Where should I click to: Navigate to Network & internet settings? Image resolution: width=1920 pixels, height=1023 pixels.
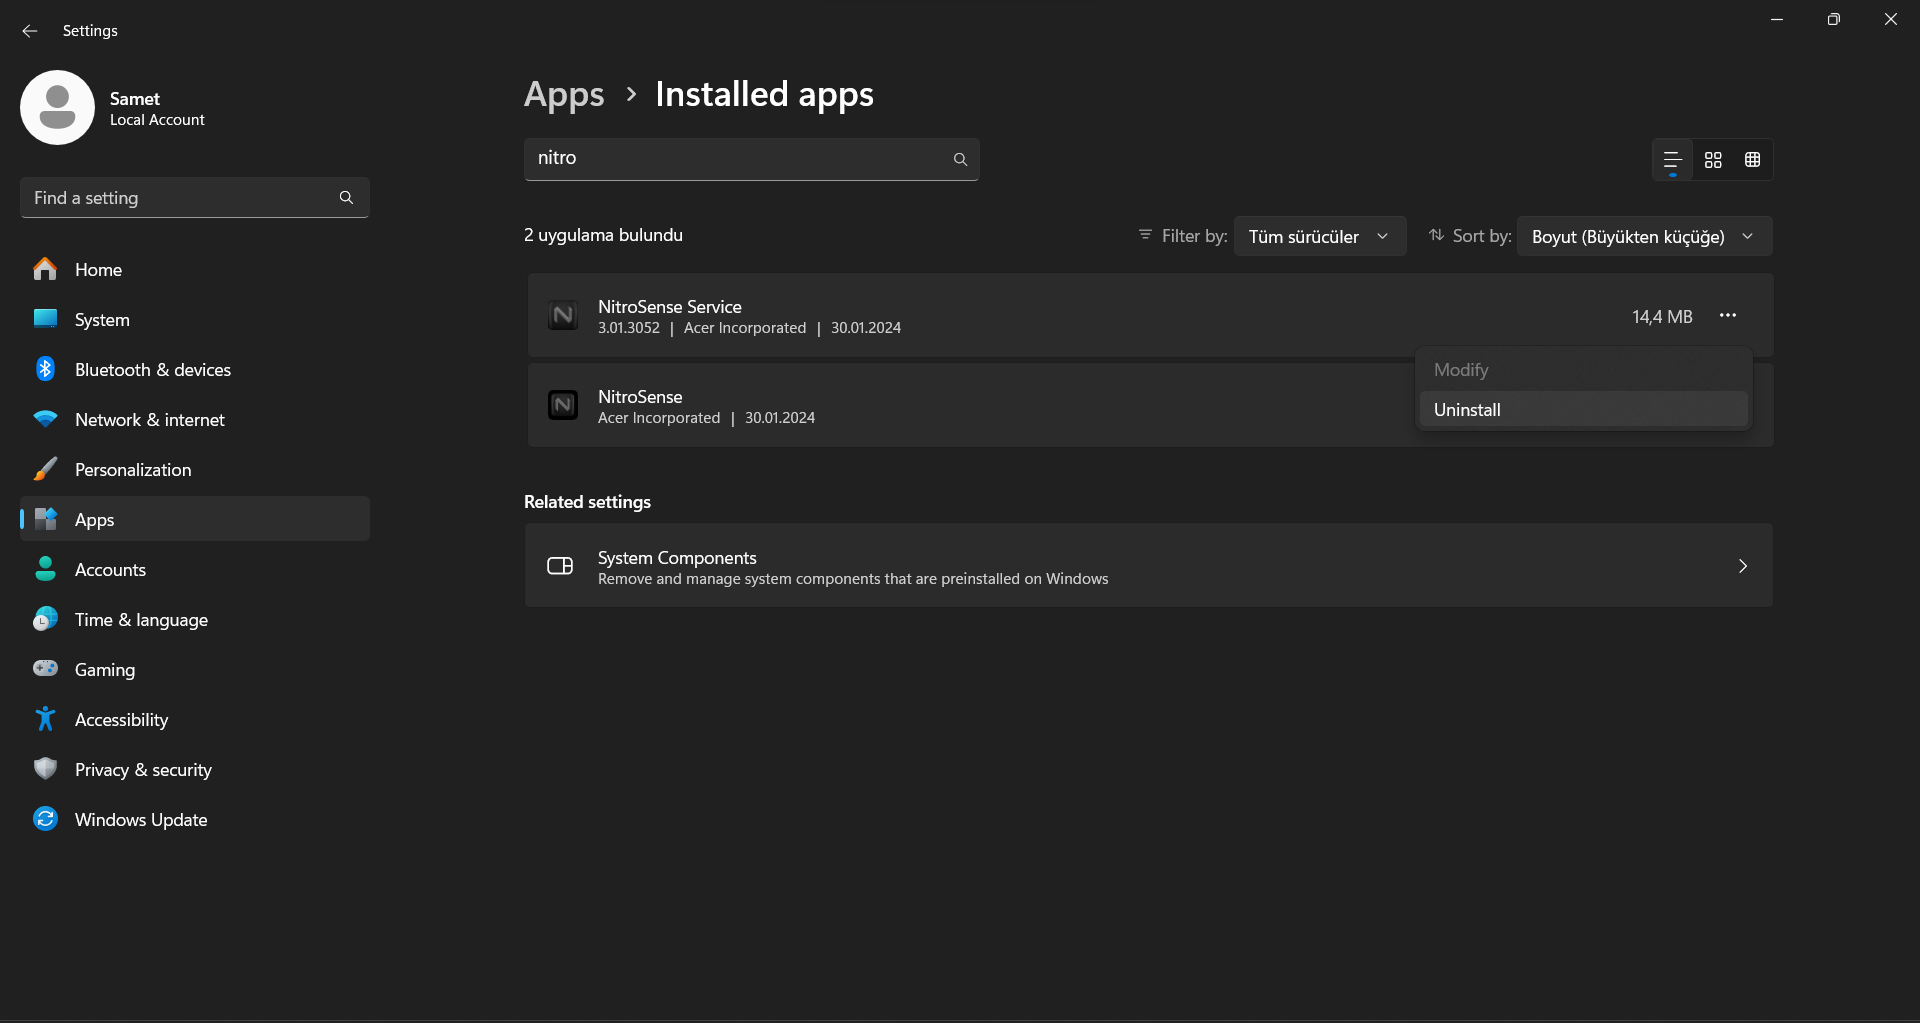pos(150,420)
